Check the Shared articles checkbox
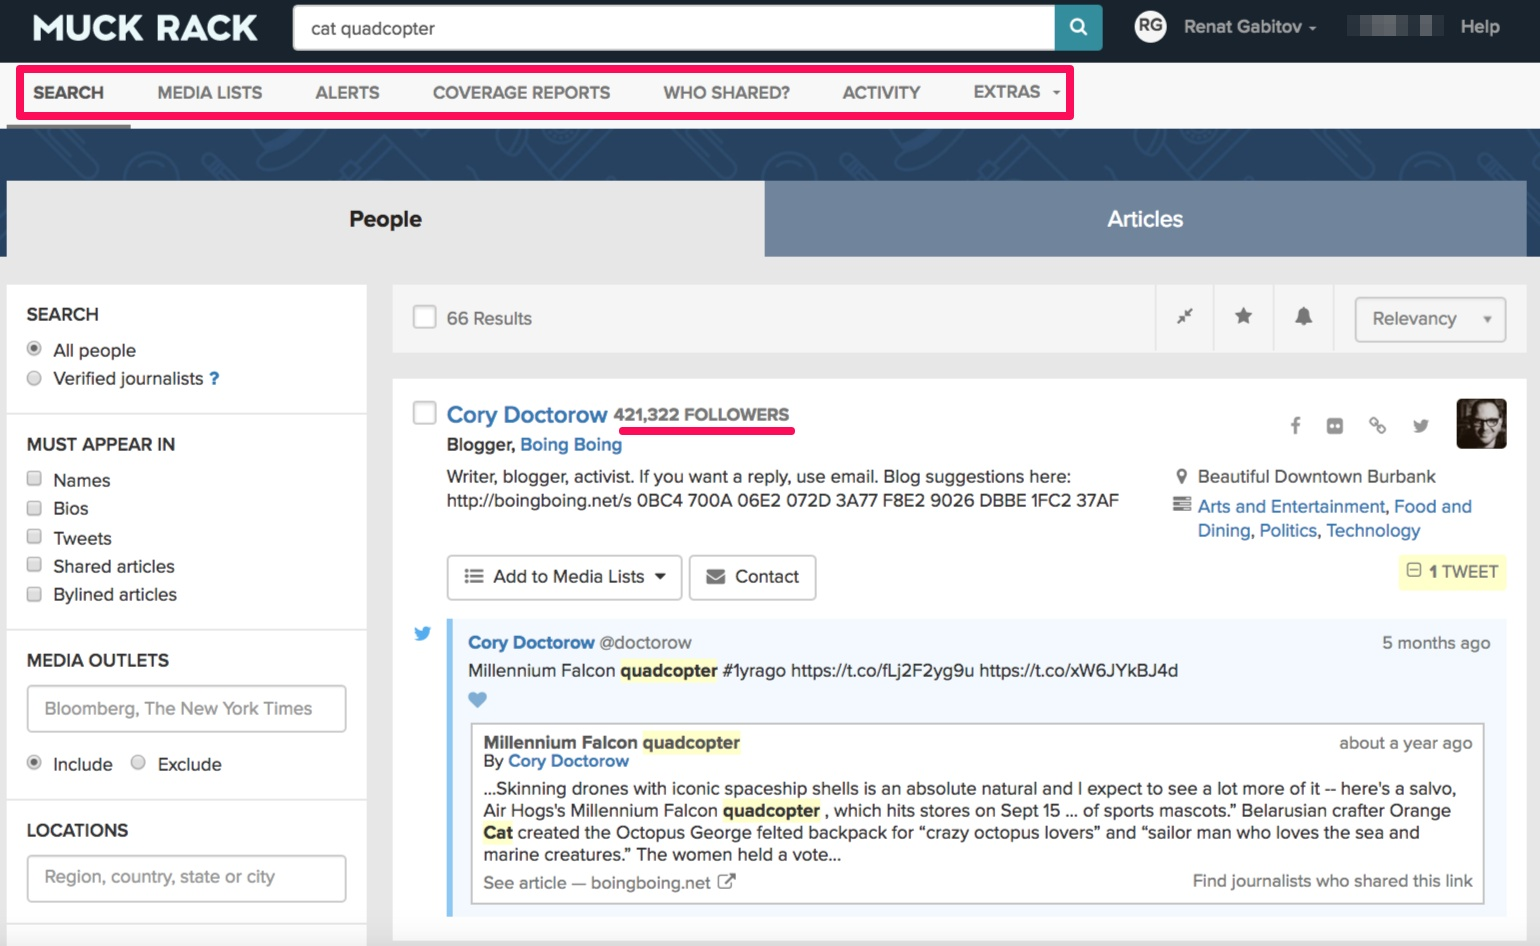Viewport: 1540px width, 946px height. click(34, 565)
